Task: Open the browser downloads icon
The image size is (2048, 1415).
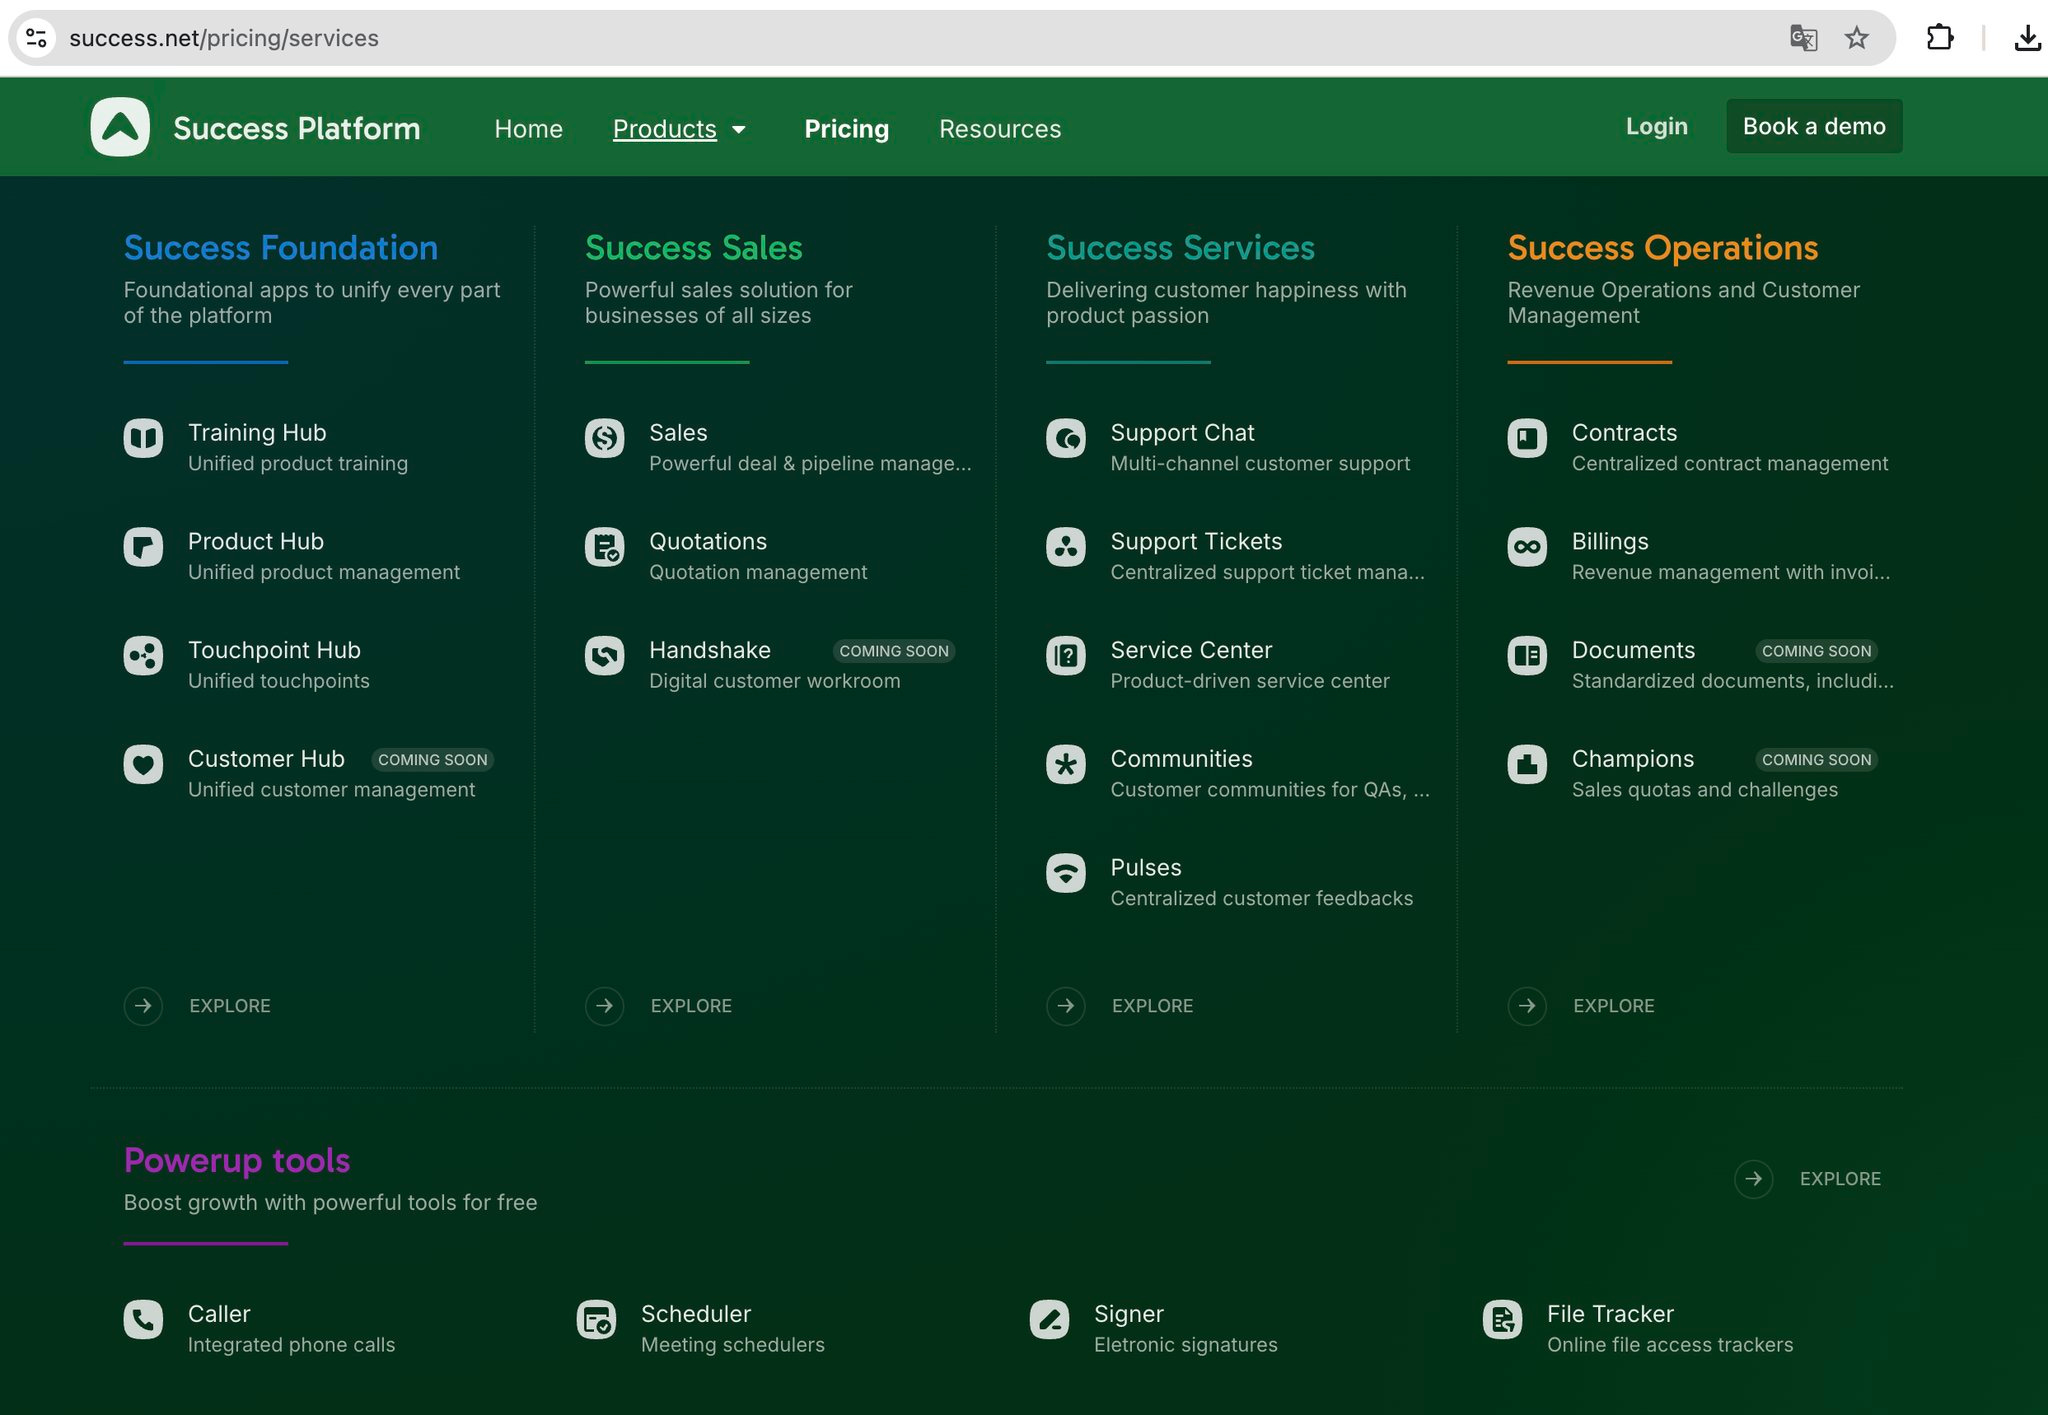Action: (x=2027, y=38)
